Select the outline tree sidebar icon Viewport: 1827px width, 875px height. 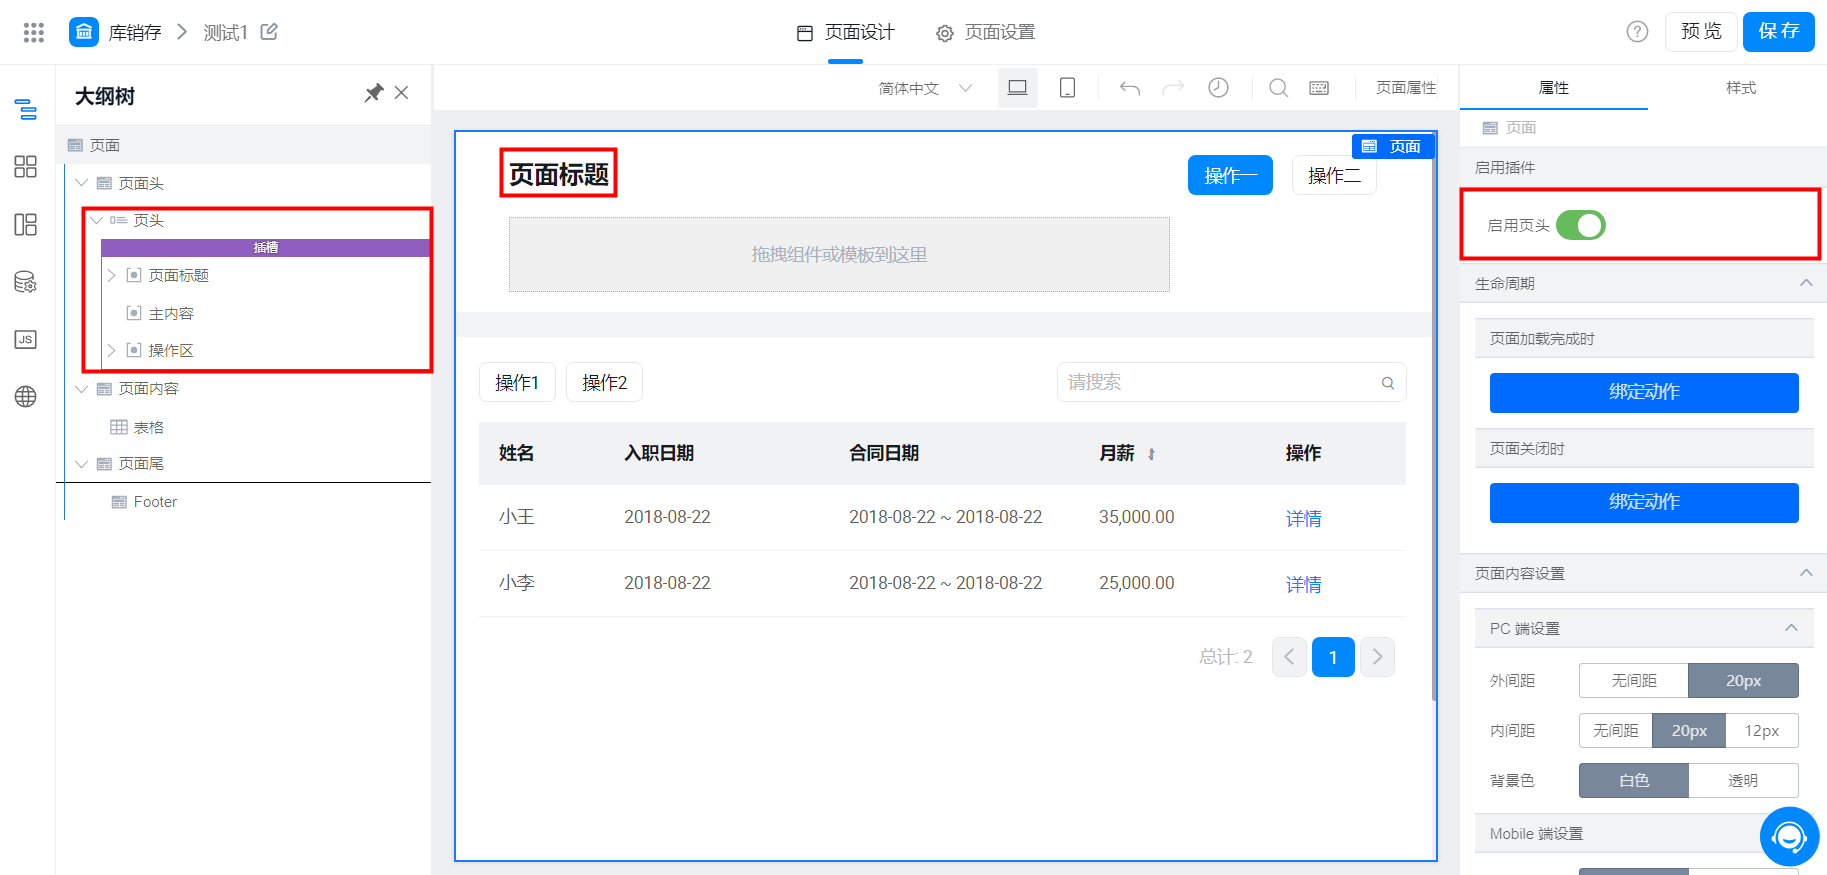pos(26,109)
